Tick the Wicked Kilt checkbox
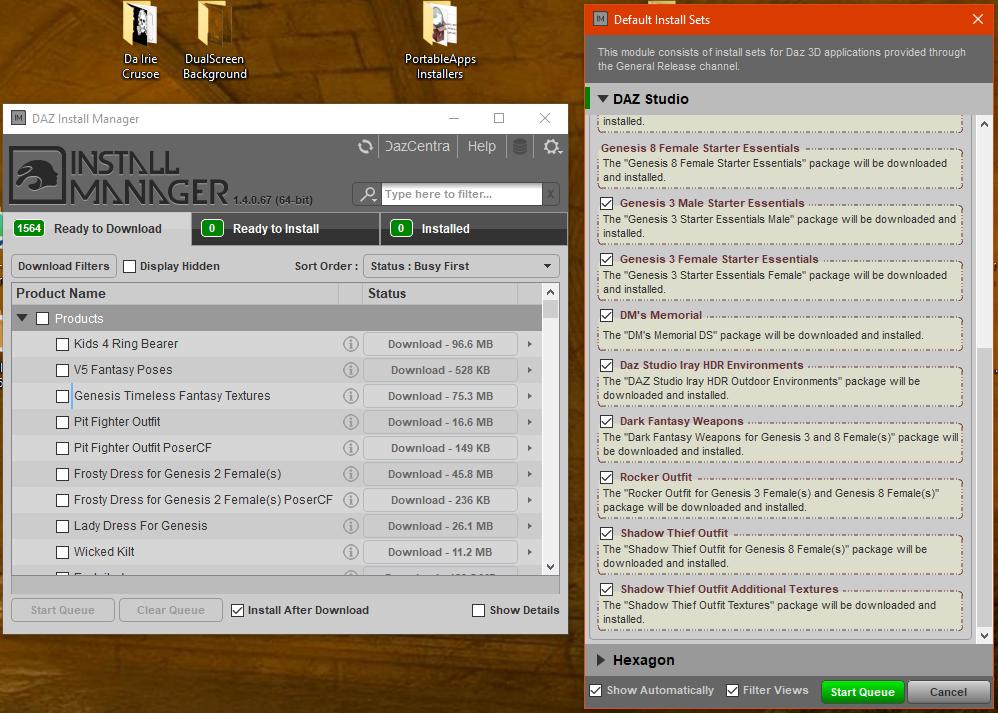 [62, 553]
